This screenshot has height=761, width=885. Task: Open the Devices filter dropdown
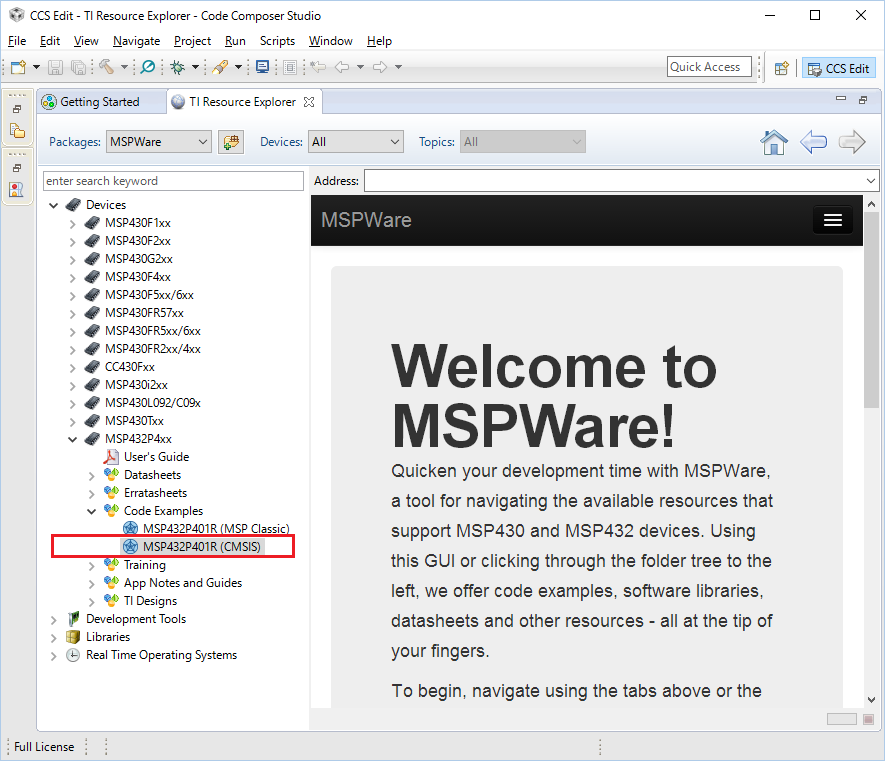pos(356,142)
